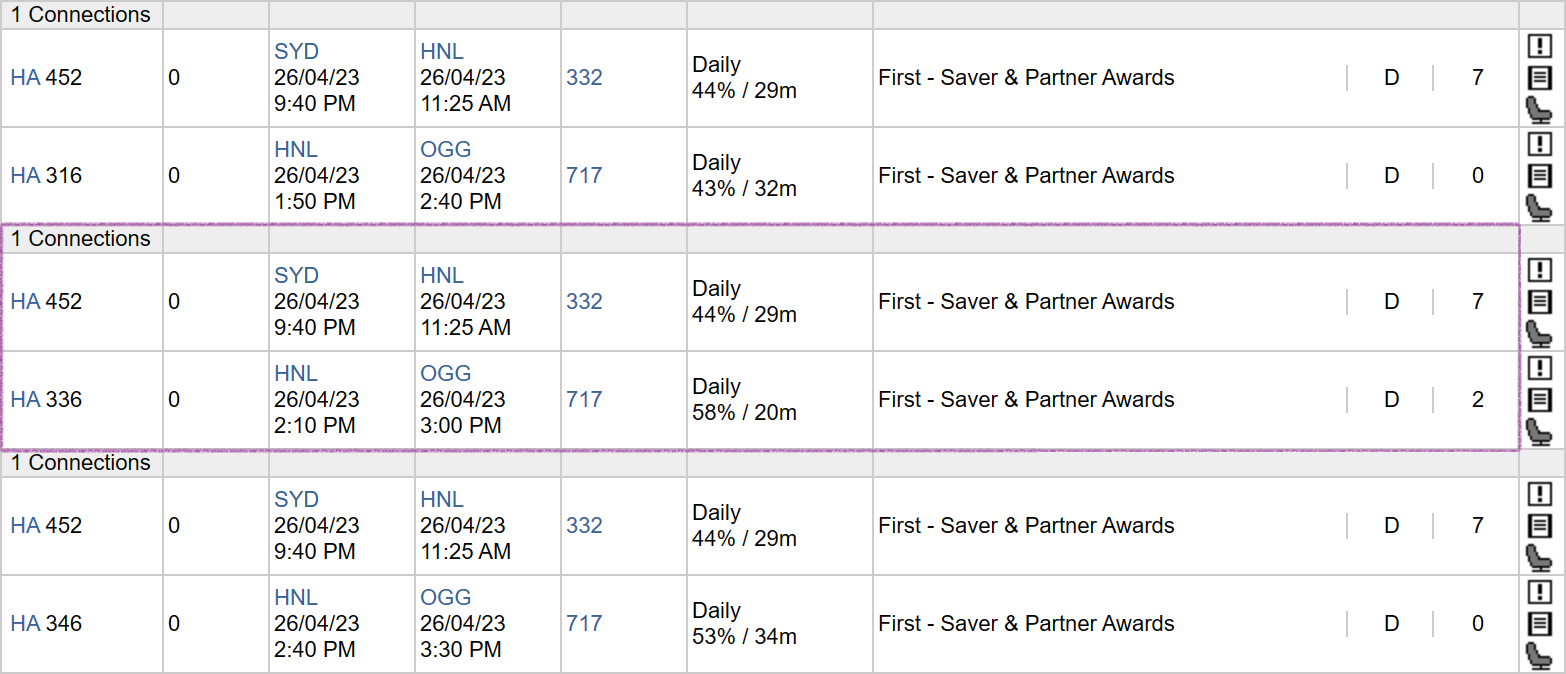Open SYD airport link for HA 452 above HA 346
The width and height of the screenshot is (1566, 674).
click(296, 500)
